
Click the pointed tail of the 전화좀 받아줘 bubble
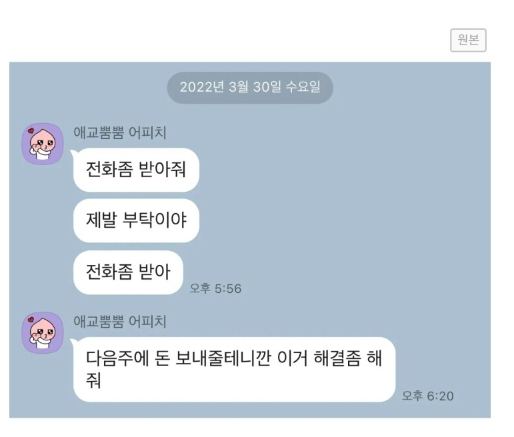pos(73,153)
